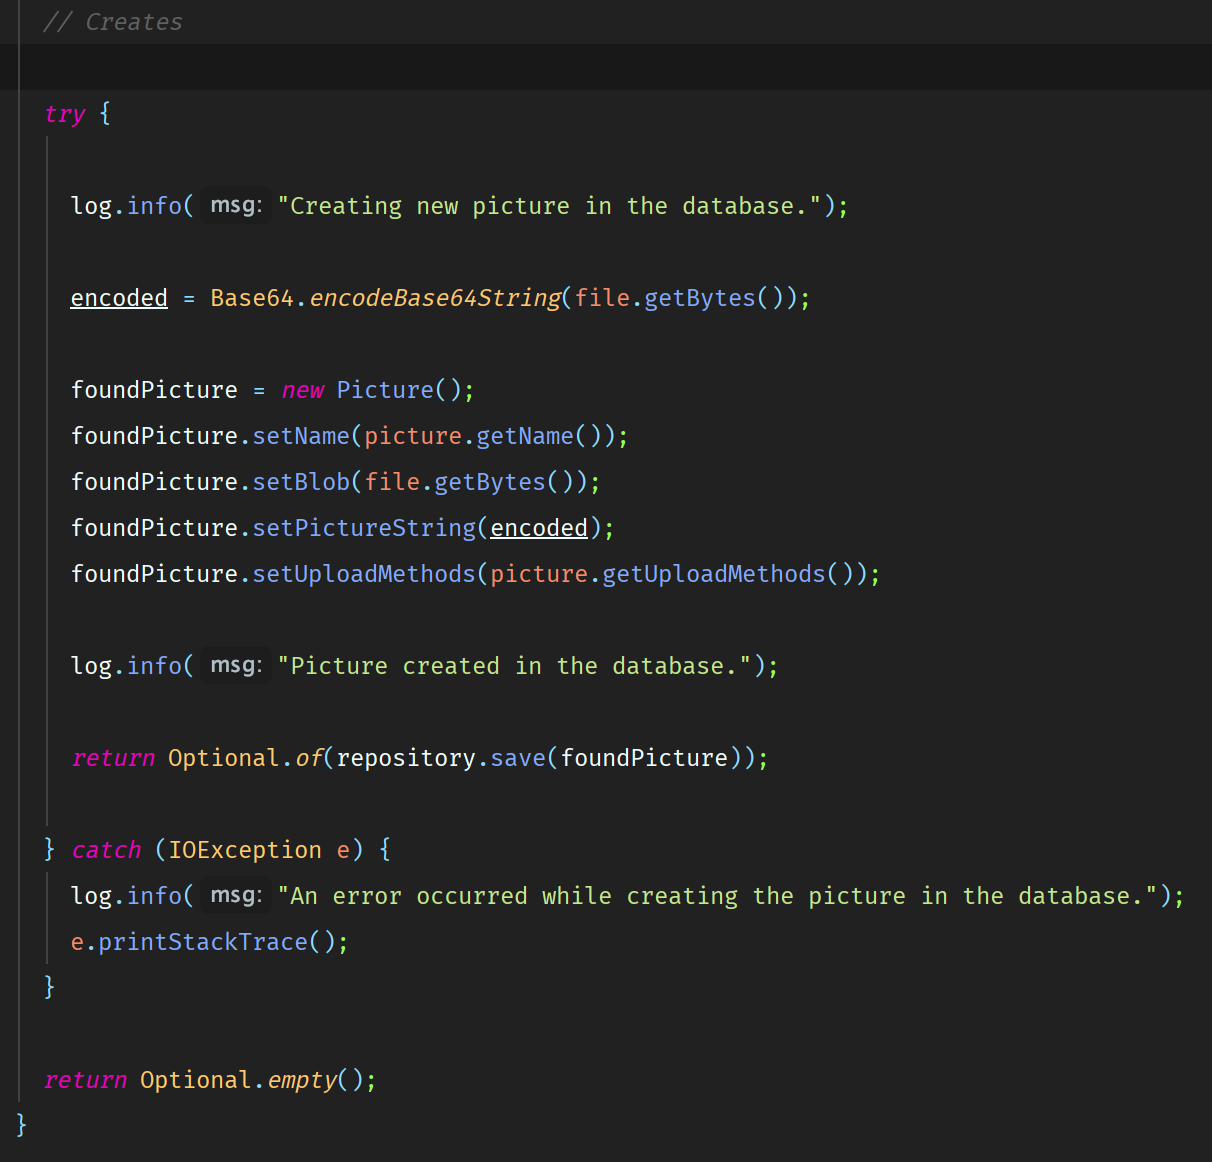Image resolution: width=1212 pixels, height=1162 pixels.
Task: Click the IOException class name
Action: tap(245, 850)
